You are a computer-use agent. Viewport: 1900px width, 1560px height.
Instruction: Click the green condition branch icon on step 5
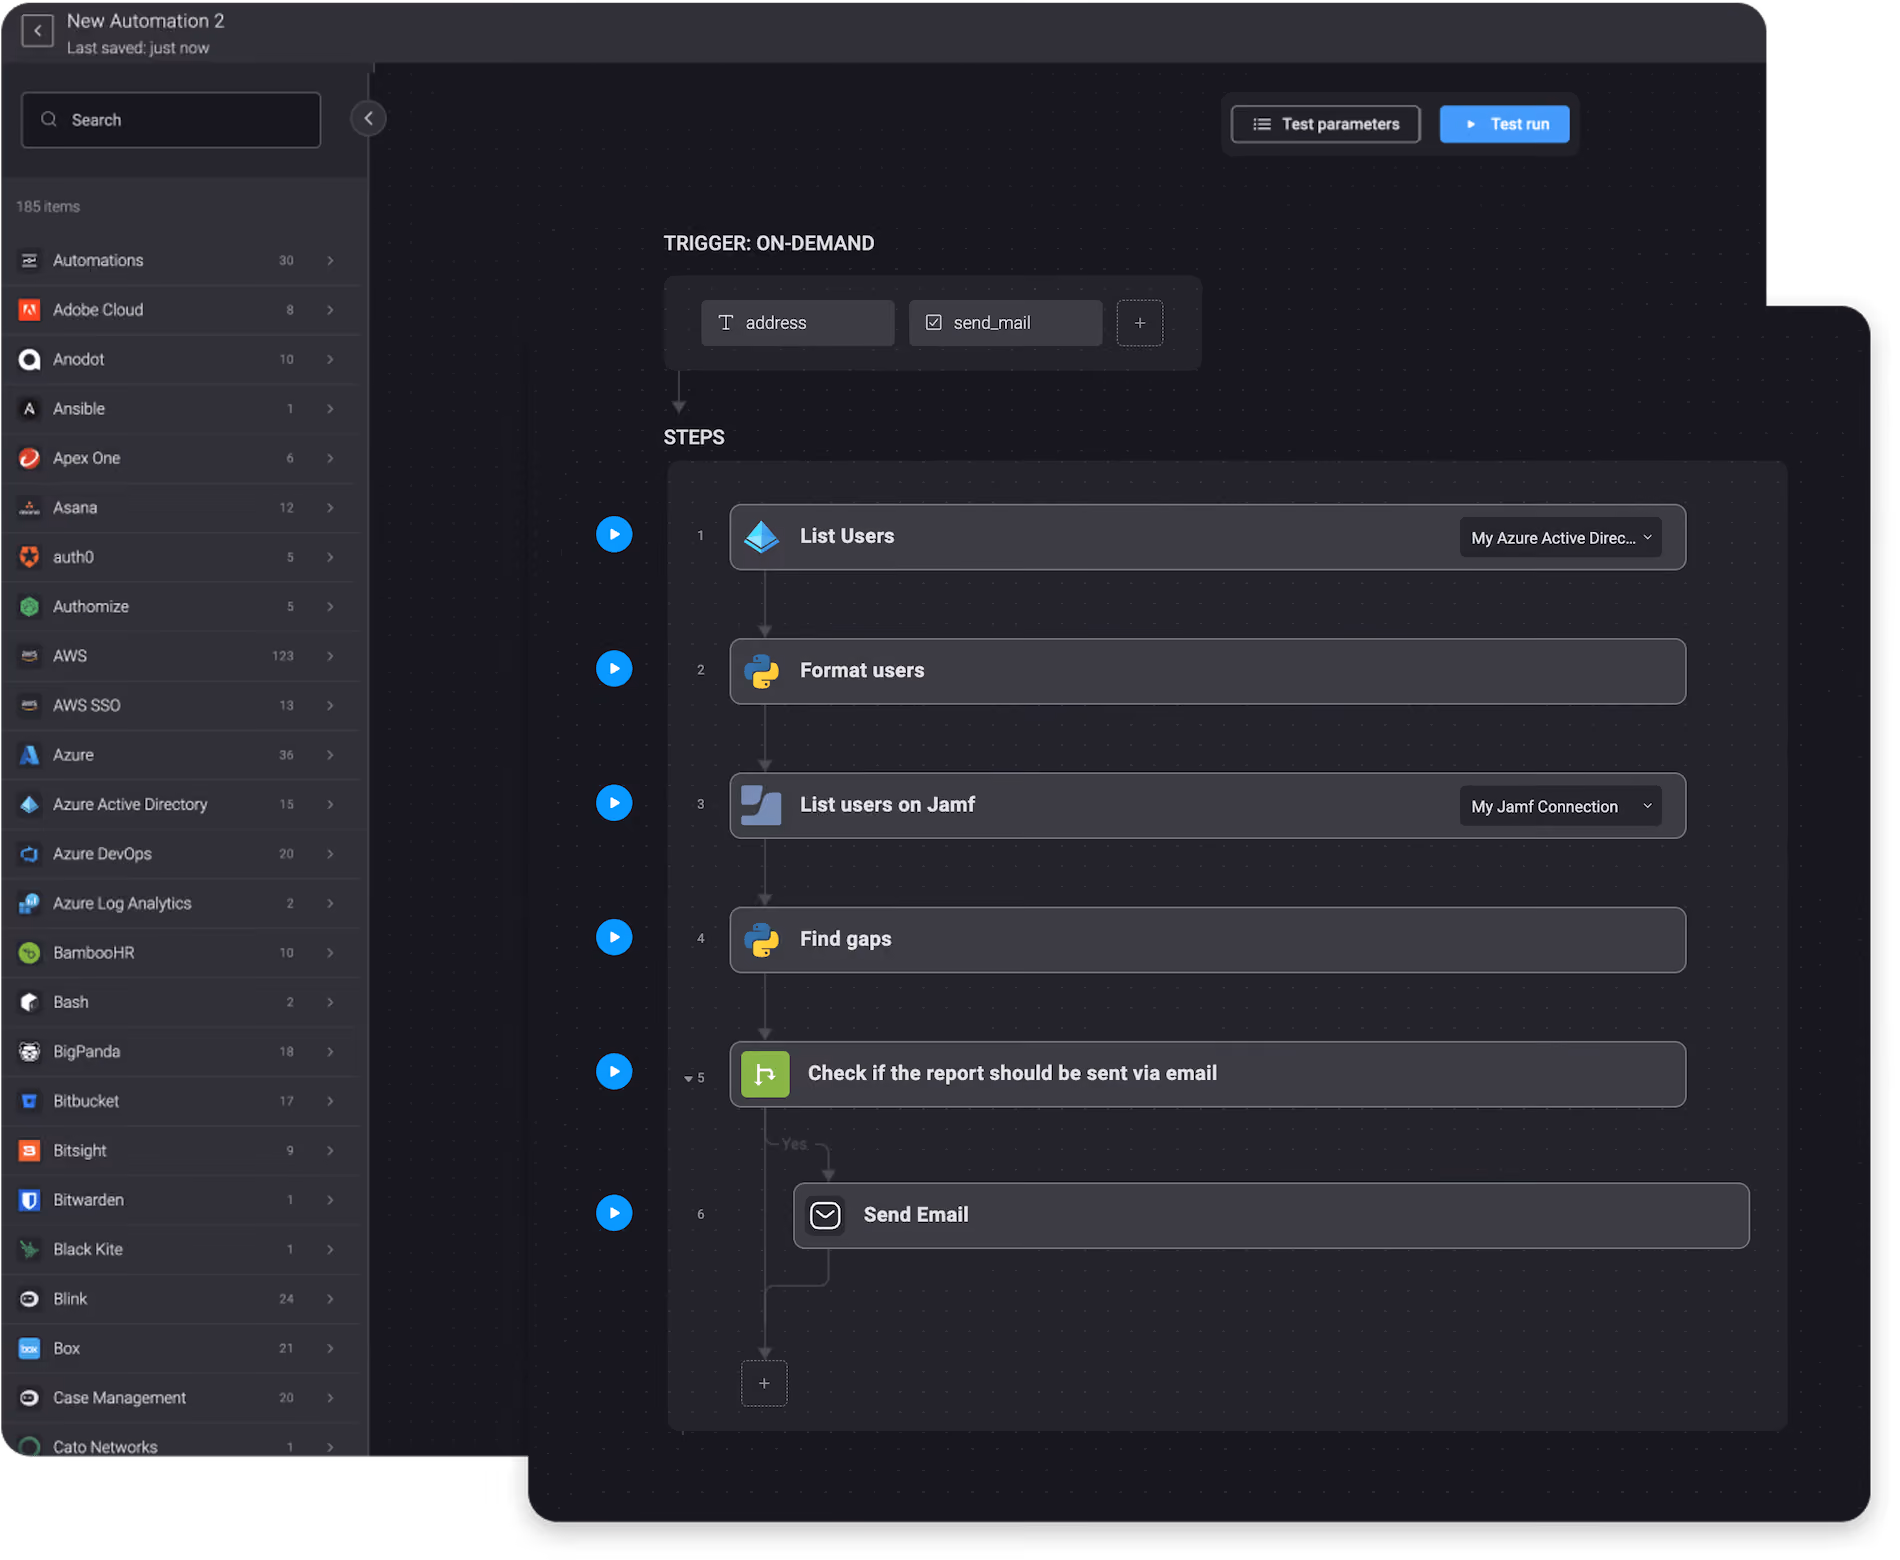pyautogui.click(x=765, y=1074)
